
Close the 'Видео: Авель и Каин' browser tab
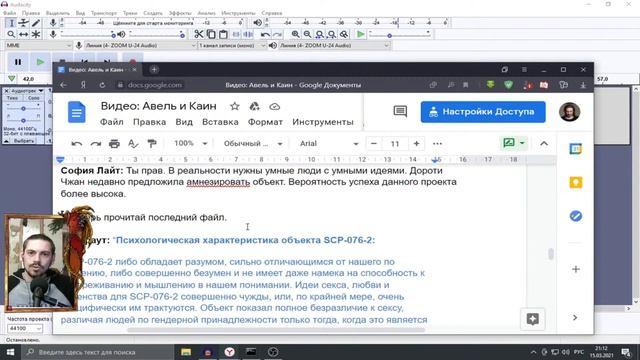click(x=134, y=70)
